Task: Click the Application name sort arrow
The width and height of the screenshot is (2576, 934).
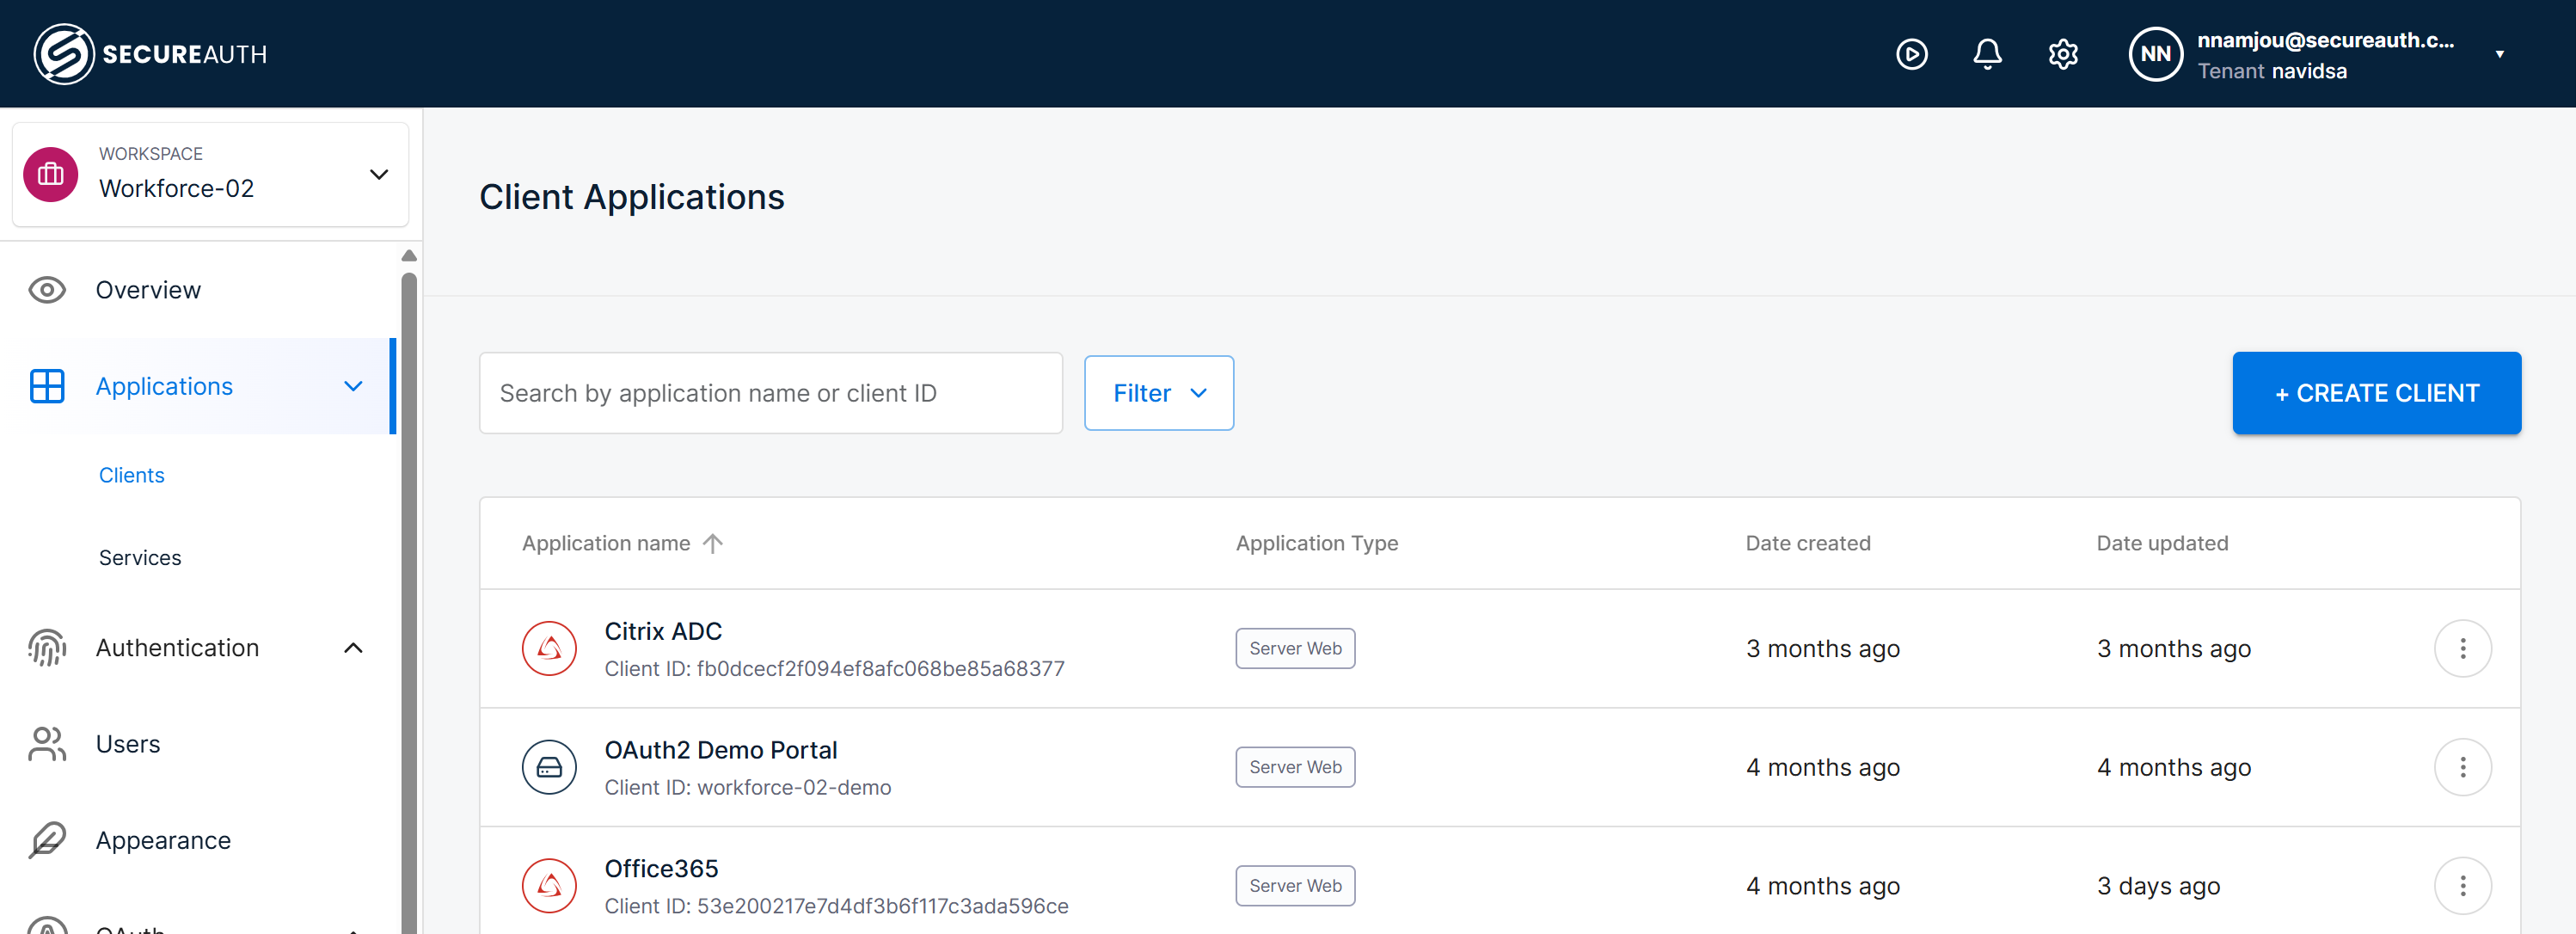Action: coord(712,543)
